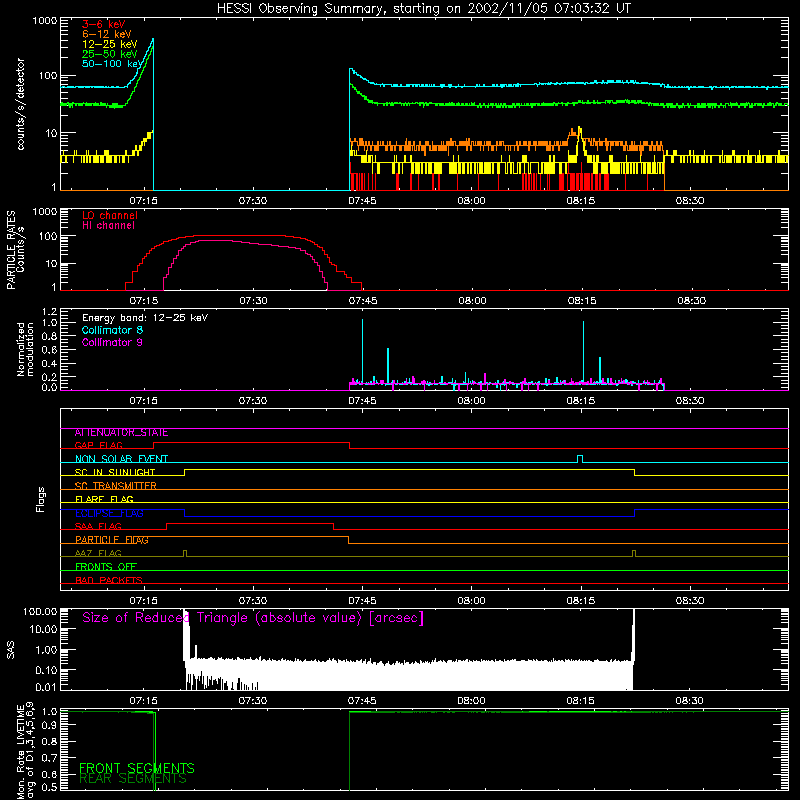The width and height of the screenshot is (800, 800).
Task: Click the NON_SOLAR_EVENT flag label
Action: coord(121,459)
